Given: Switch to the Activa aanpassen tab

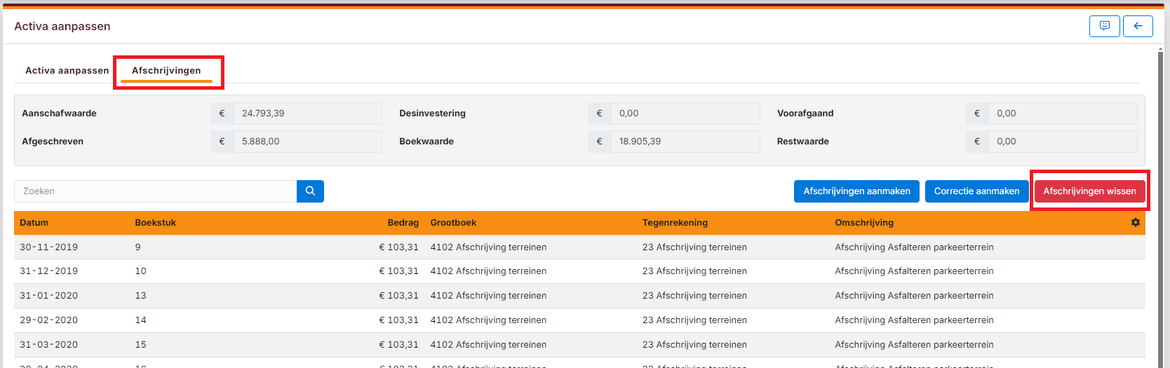Looking at the screenshot, I should pos(67,71).
